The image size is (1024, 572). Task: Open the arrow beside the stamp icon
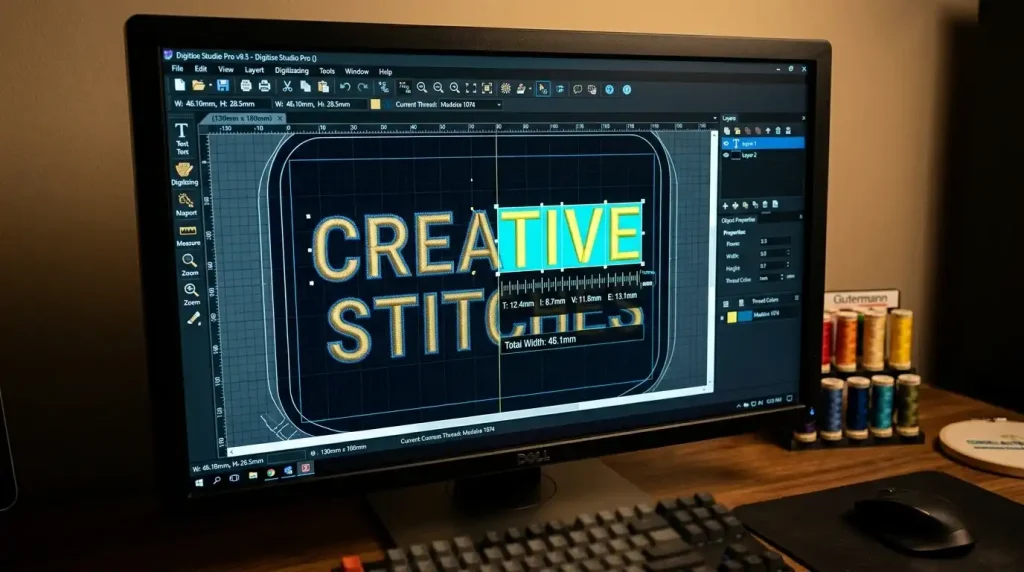click(530, 89)
